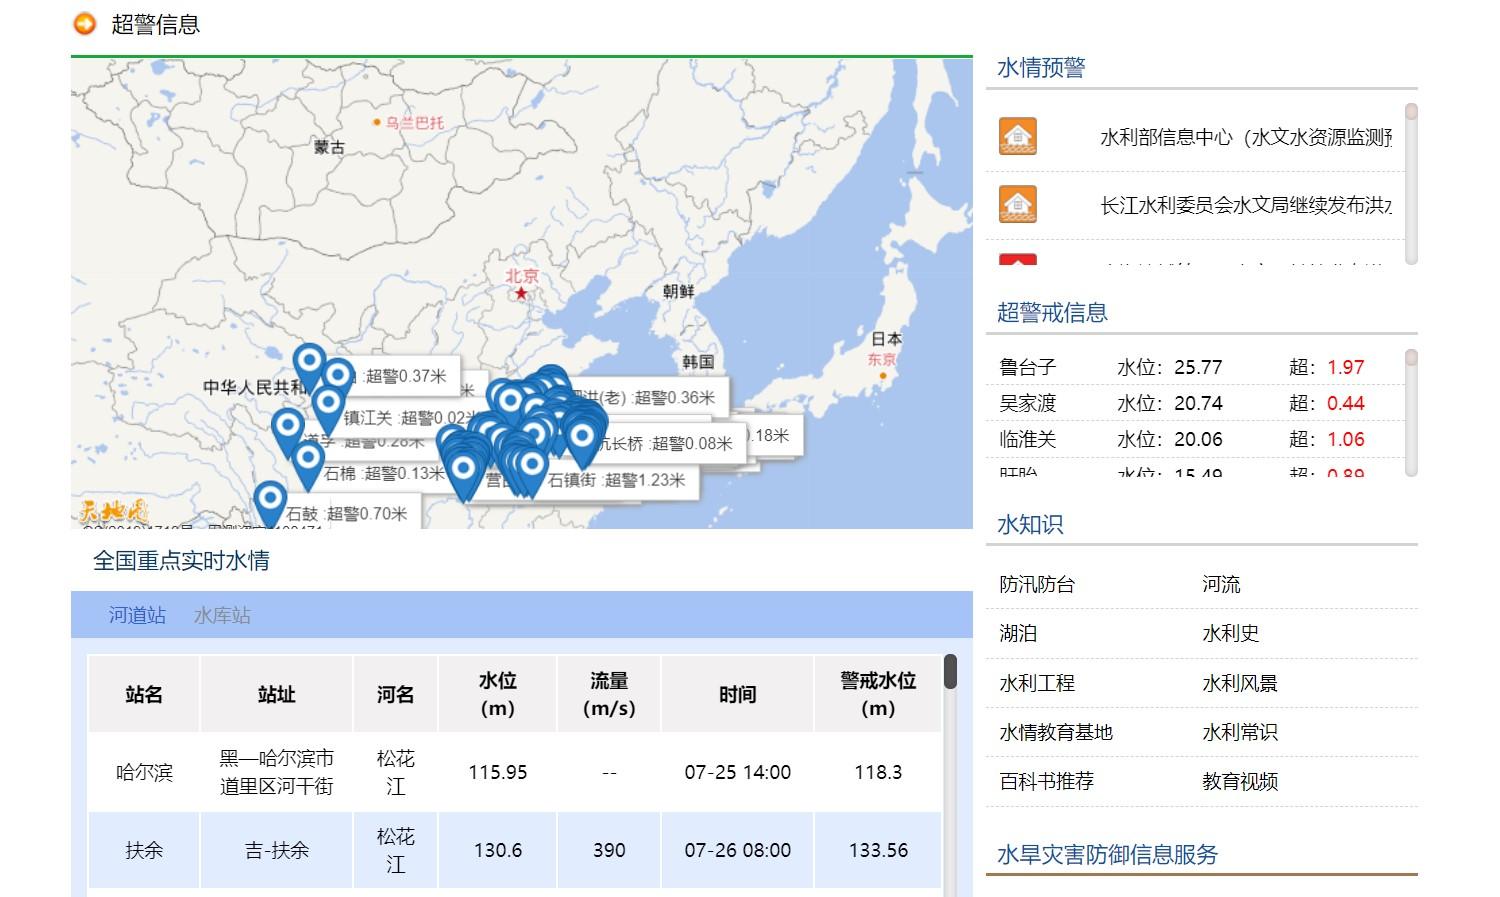Image resolution: width=1500 pixels, height=897 pixels.
Task: Click the 鲁台子 station entry
Action: 1028,367
